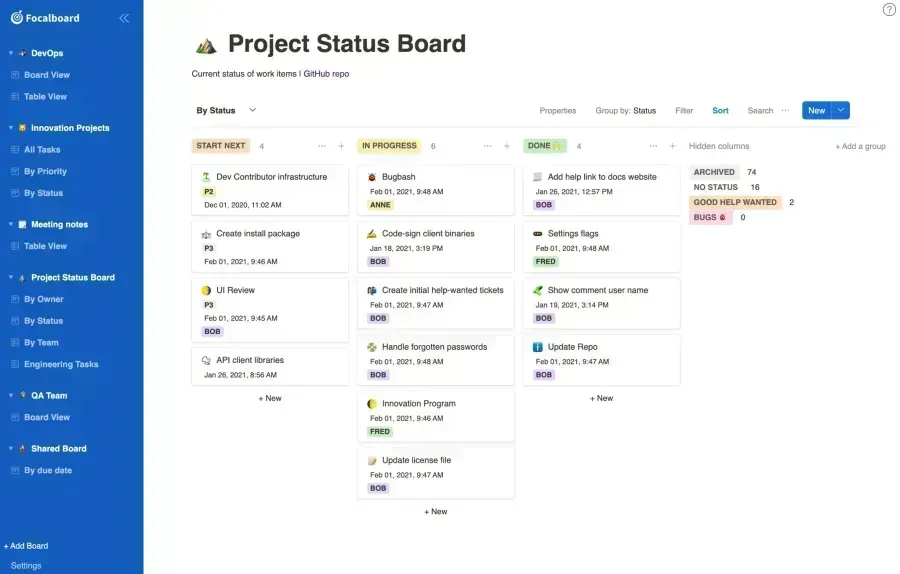Open the DONE column options ellipsis
Screen dimensions: 900x574
653,146
